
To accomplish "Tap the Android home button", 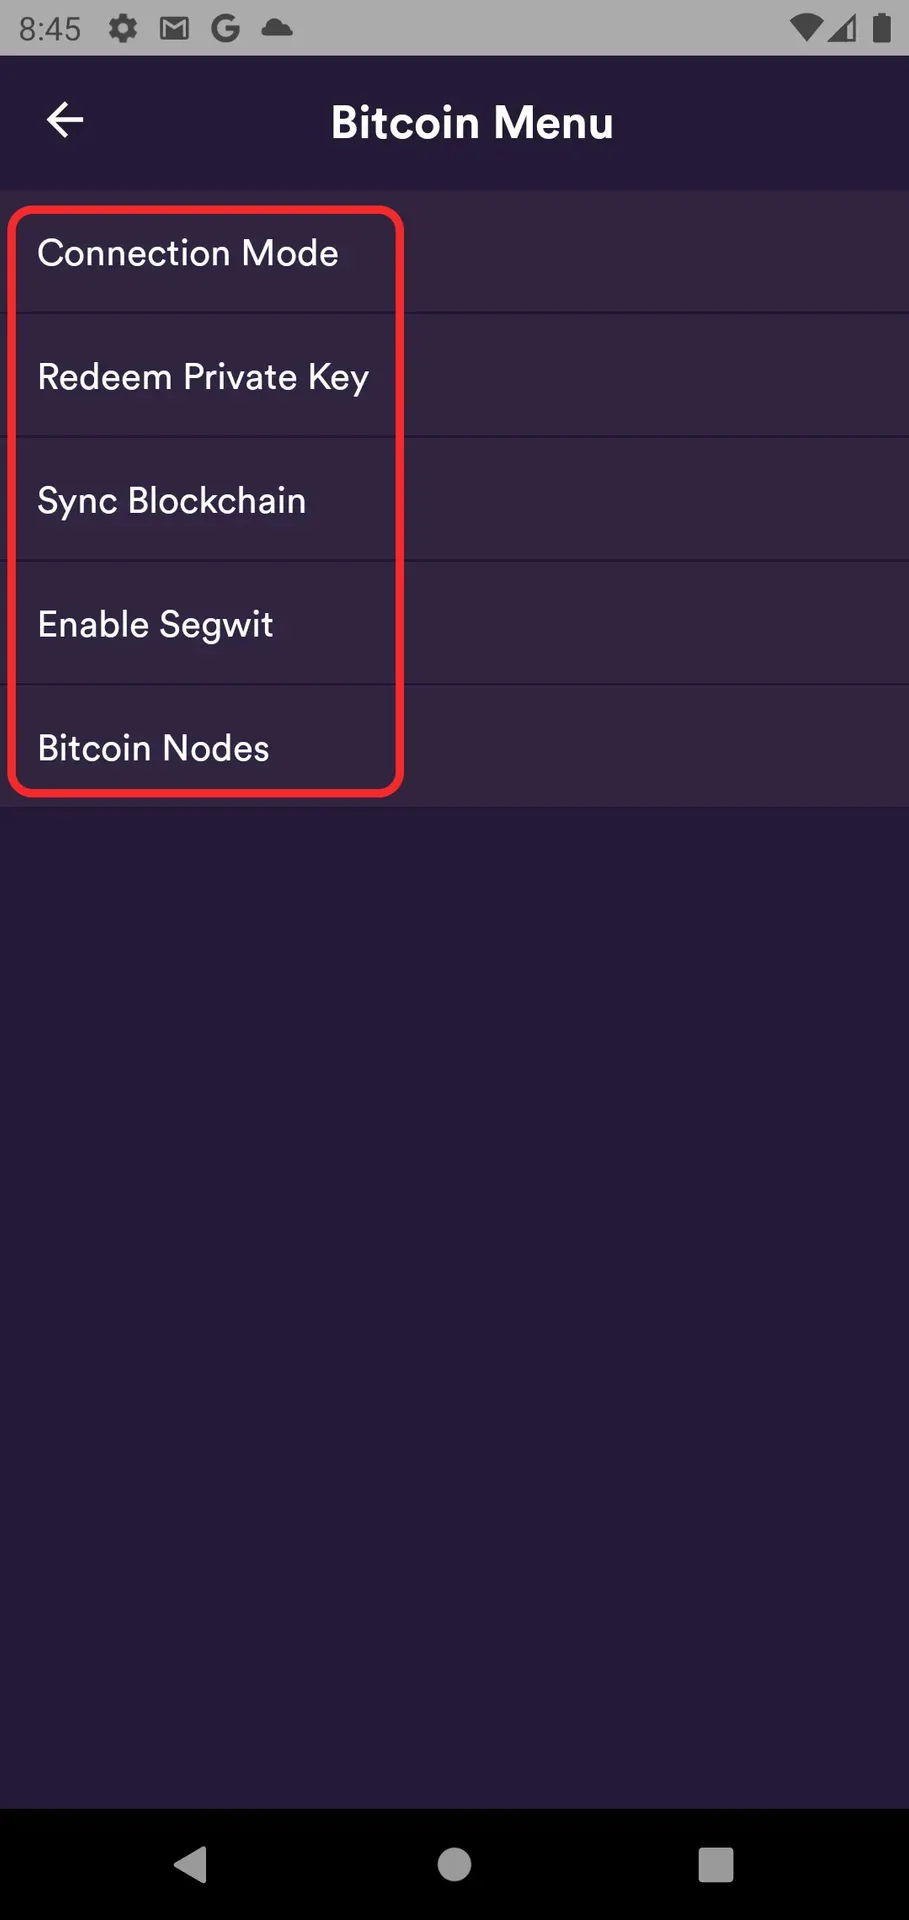I will coord(454,1862).
